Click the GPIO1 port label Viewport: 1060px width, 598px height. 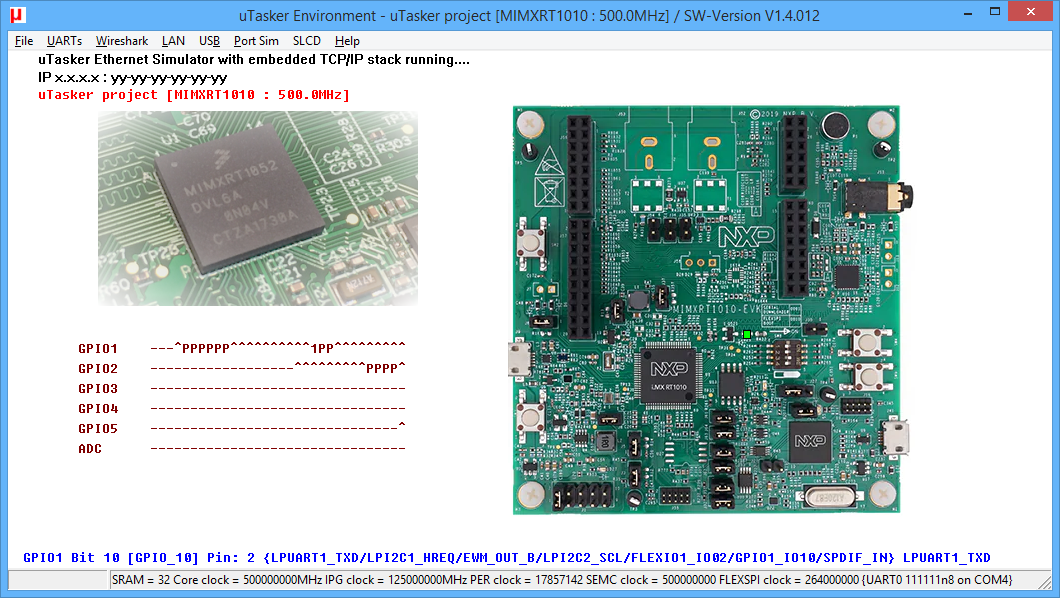98,349
